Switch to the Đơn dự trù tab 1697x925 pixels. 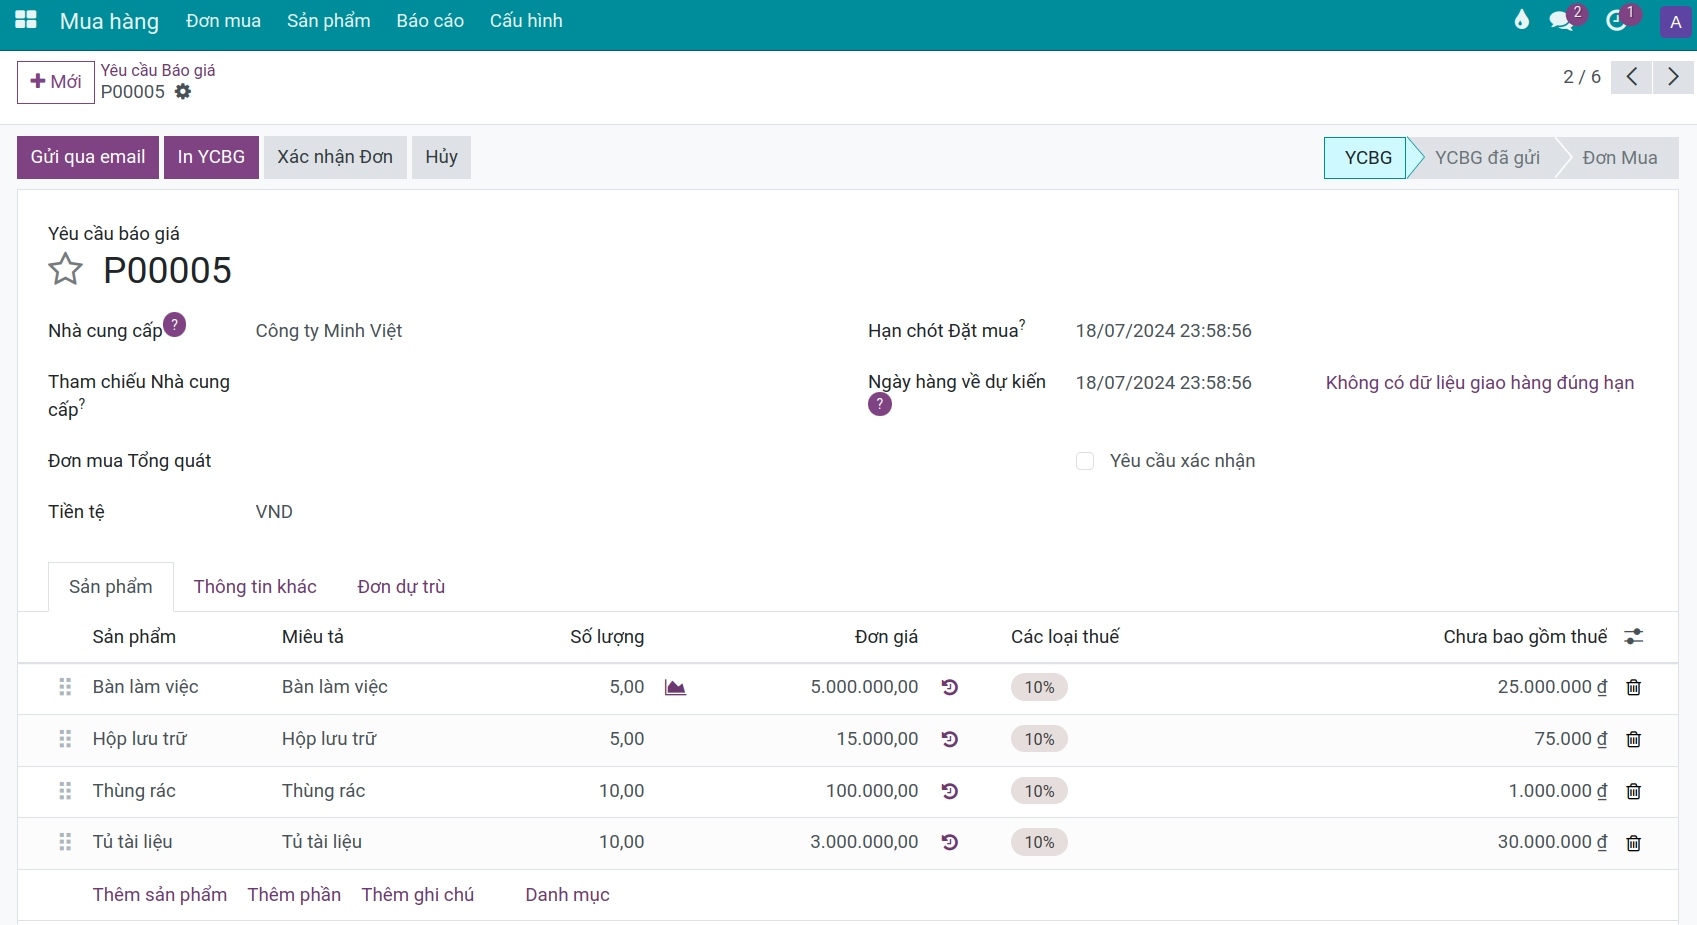point(401,587)
